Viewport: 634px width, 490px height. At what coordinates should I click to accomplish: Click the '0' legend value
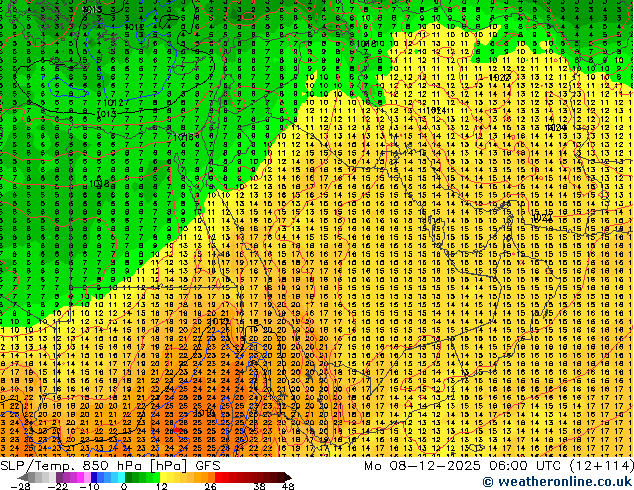coord(124,486)
